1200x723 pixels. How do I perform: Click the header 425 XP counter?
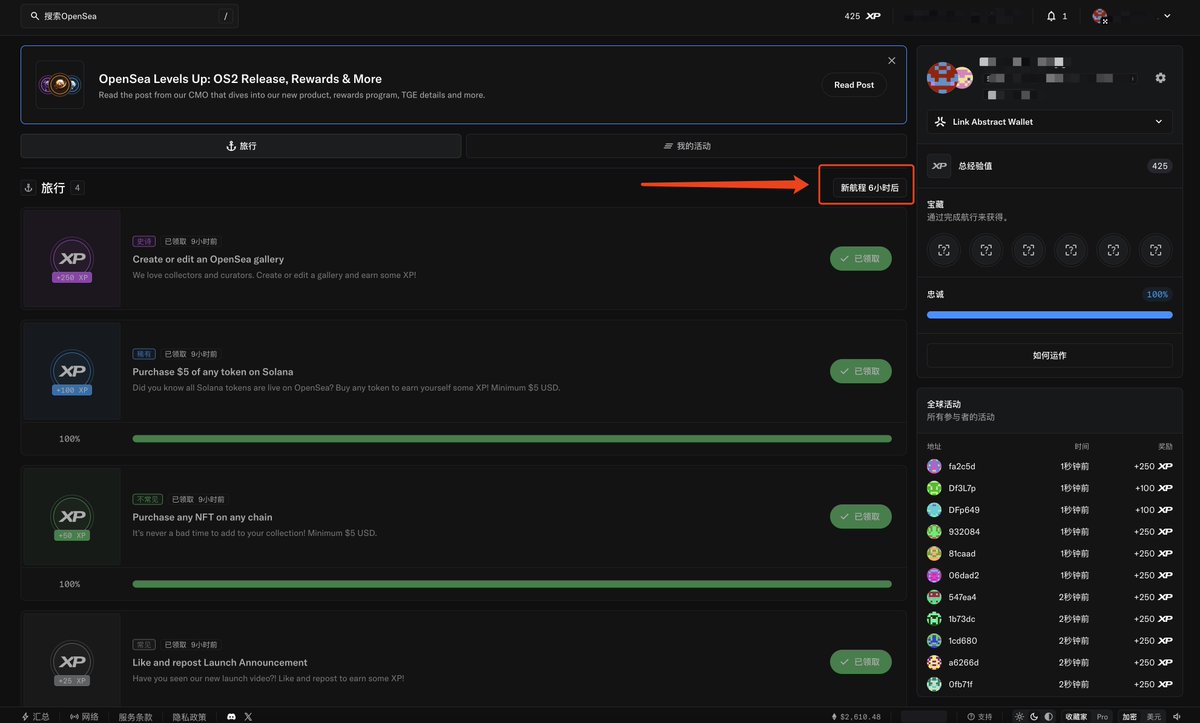click(x=862, y=16)
